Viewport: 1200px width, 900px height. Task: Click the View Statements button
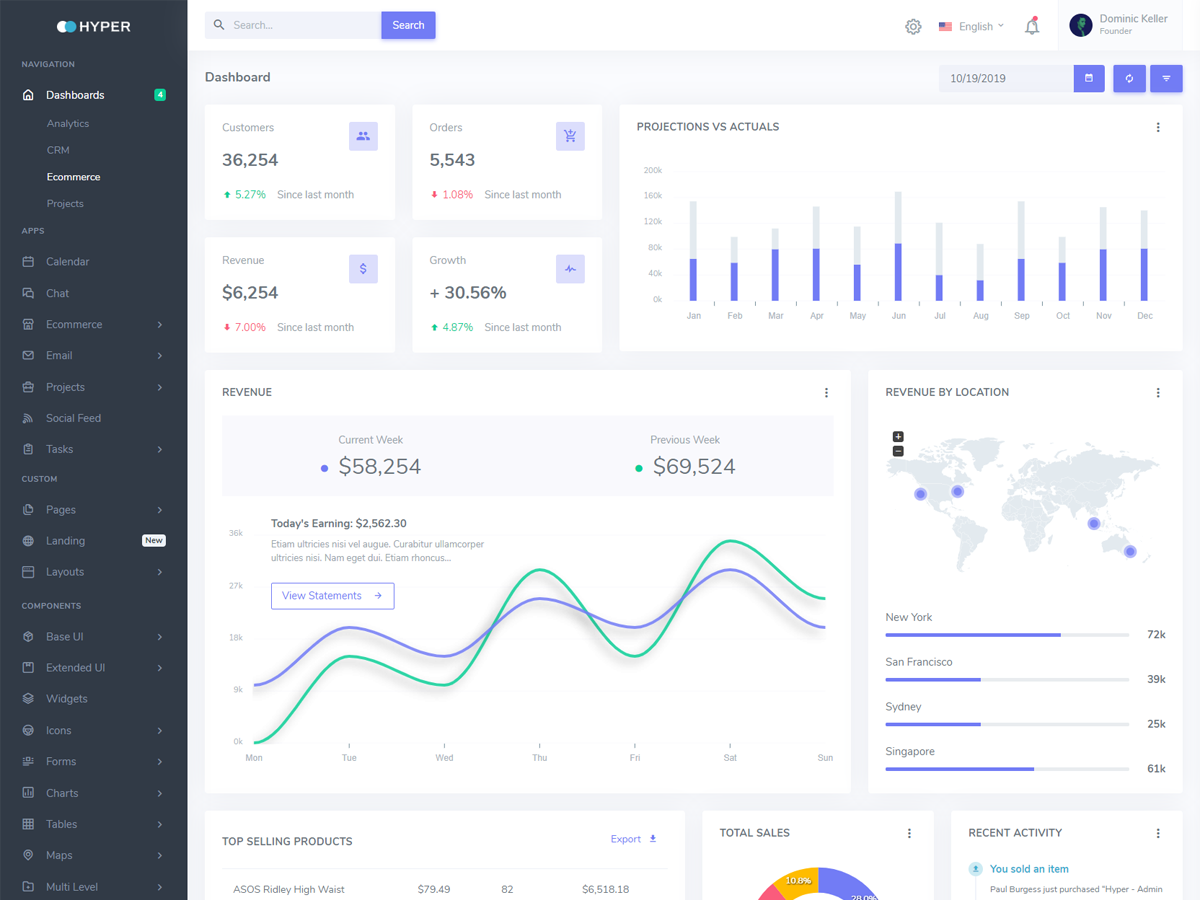pos(332,596)
